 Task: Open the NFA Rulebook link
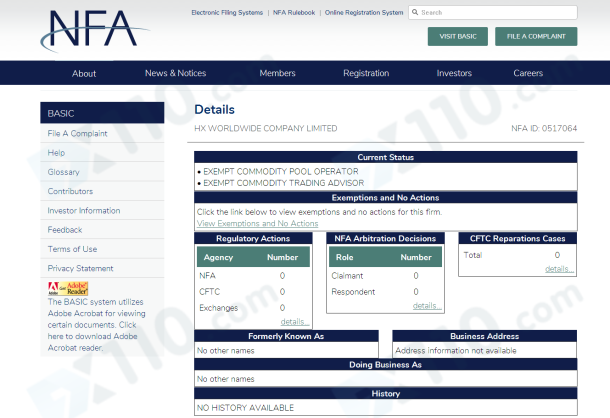tap(294, 12)
